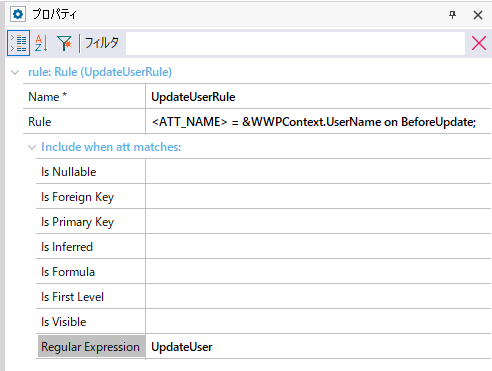Click the properties gear icon in title bar

click(x=18, y=14)
